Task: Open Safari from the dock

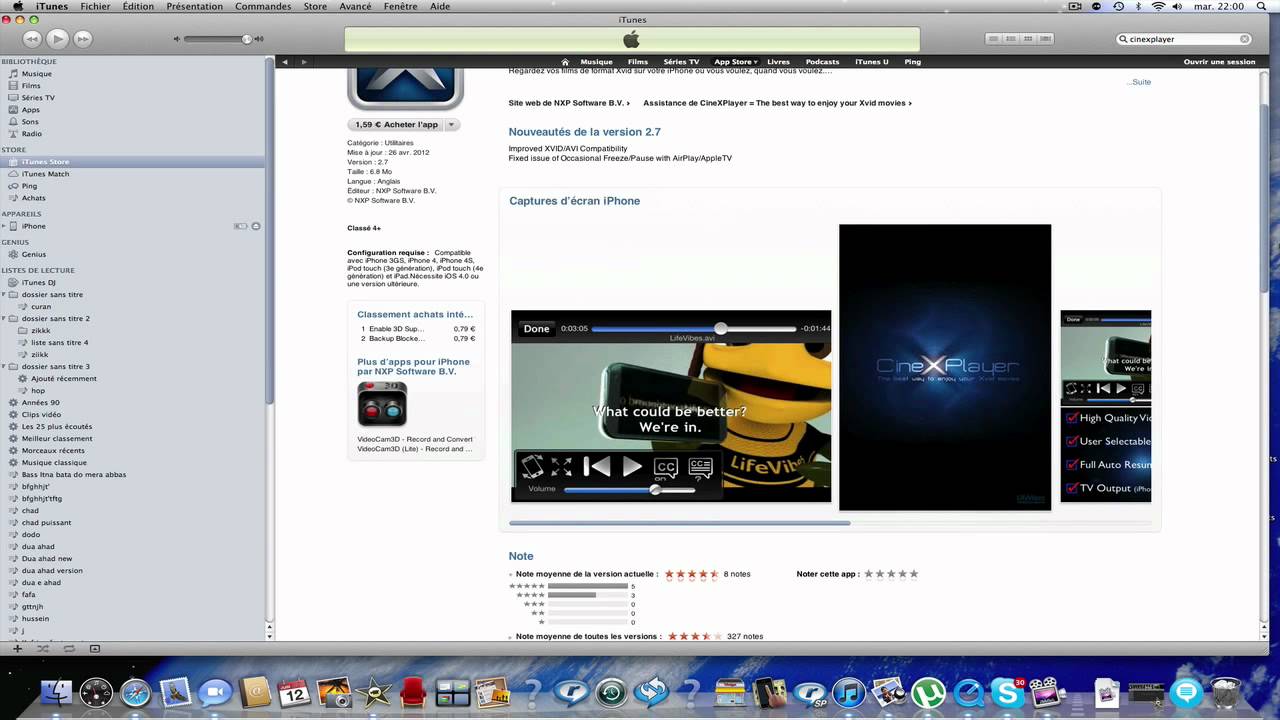Action: [135, 692]
